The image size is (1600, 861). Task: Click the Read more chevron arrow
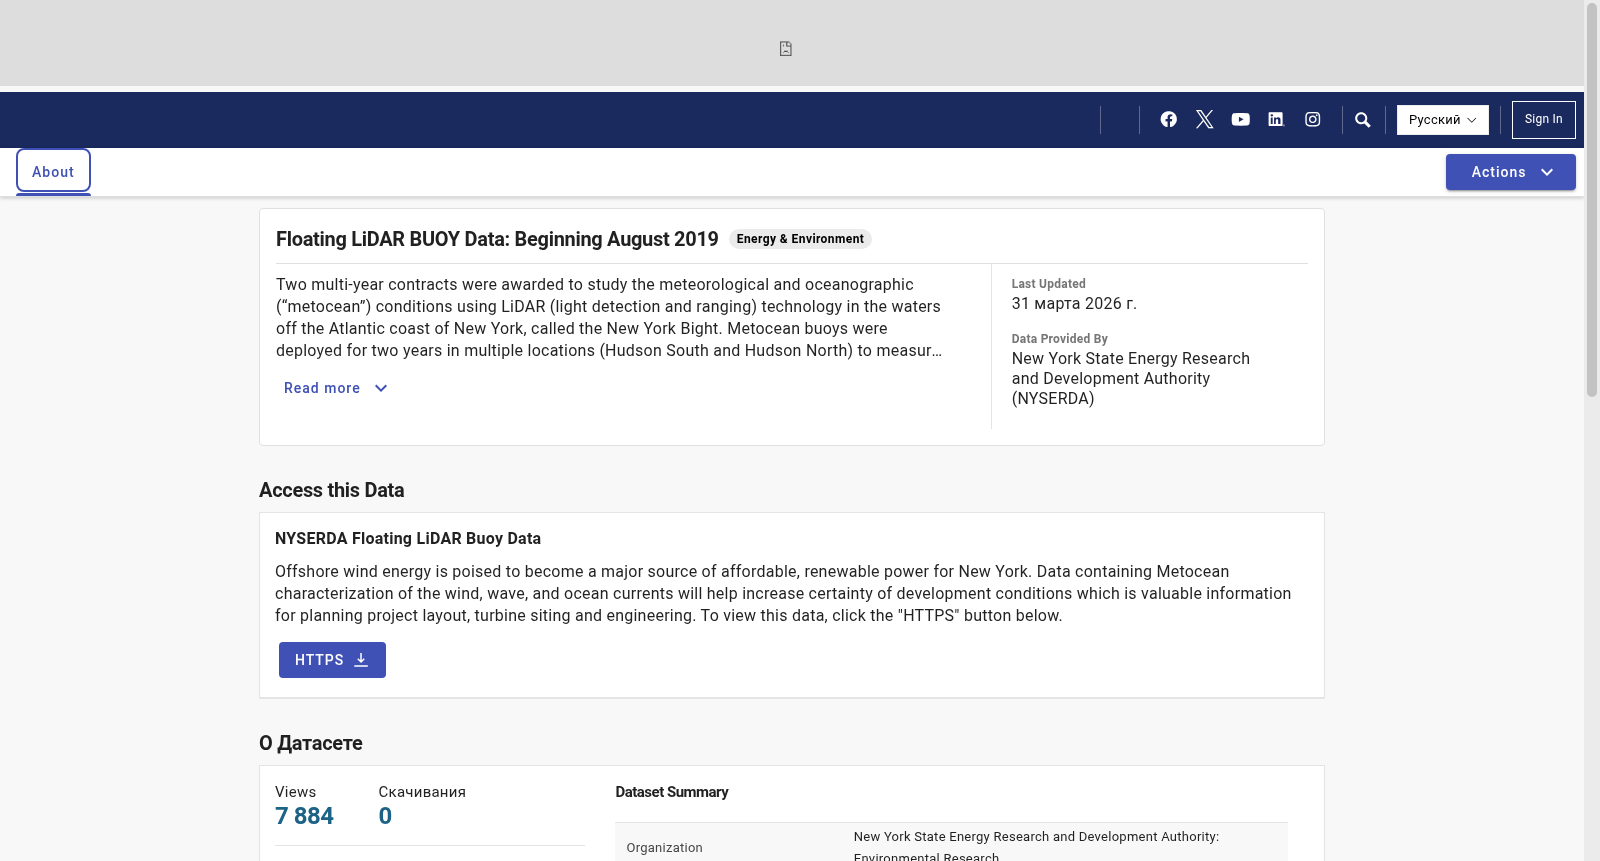(x=381, y=388)
